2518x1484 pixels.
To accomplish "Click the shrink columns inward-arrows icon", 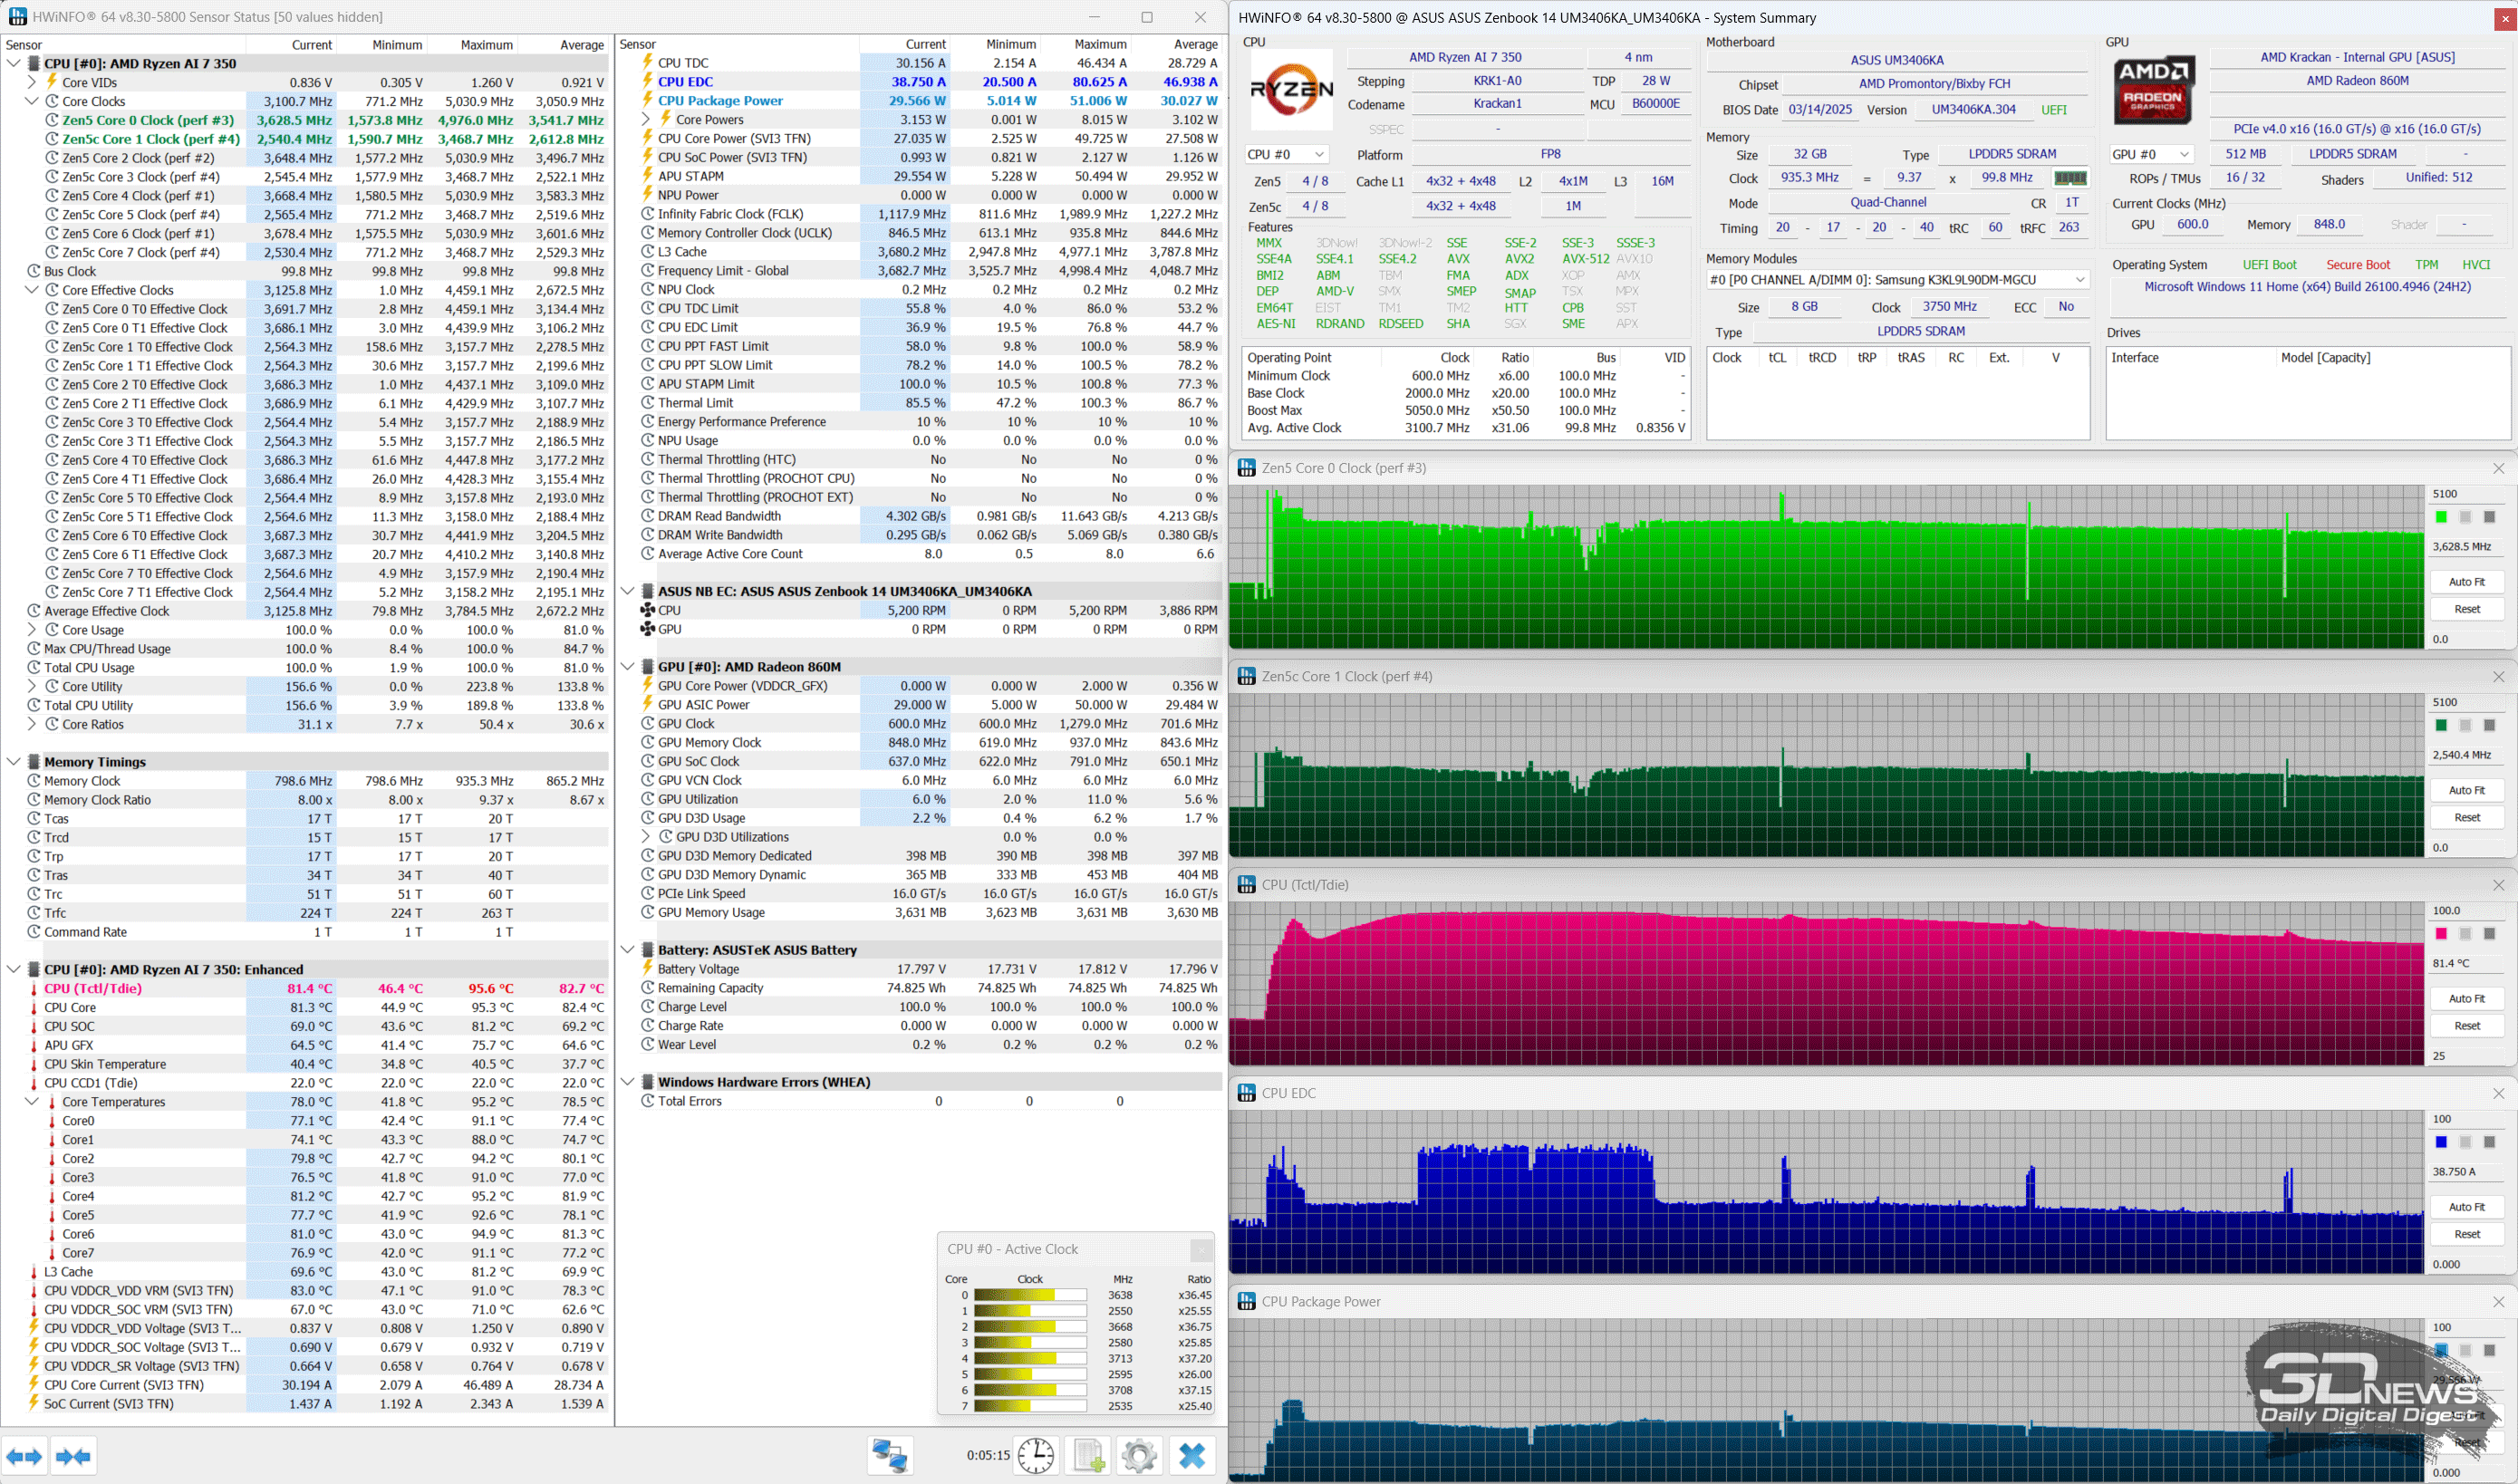I will tap(73, 1456).
